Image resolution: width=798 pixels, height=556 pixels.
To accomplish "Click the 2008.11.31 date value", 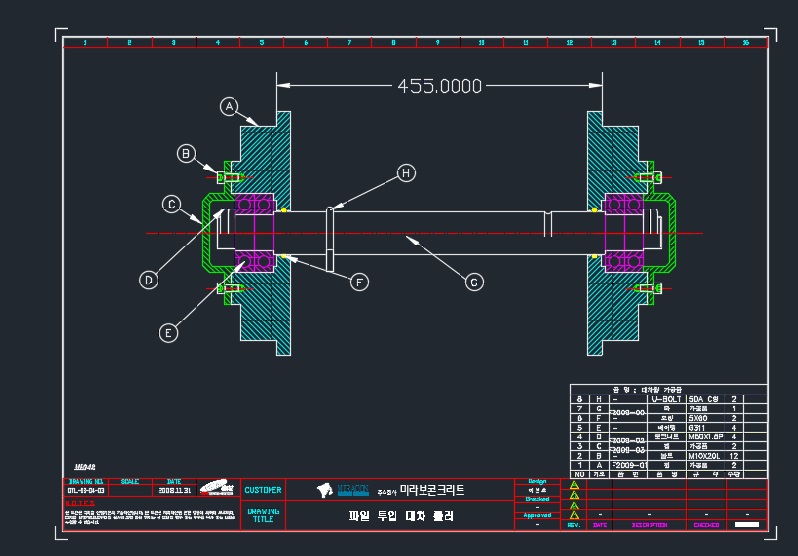I will pos(174,491).
